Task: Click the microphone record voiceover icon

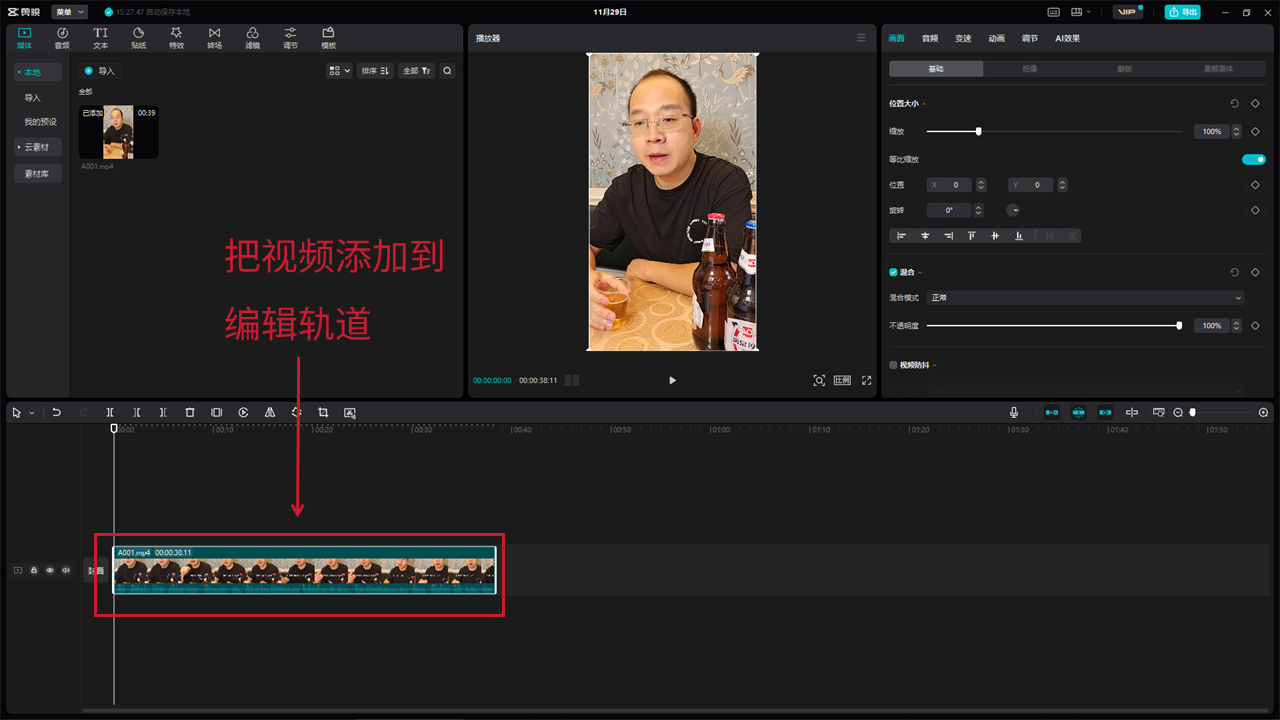Action: tap(1014, 412)
